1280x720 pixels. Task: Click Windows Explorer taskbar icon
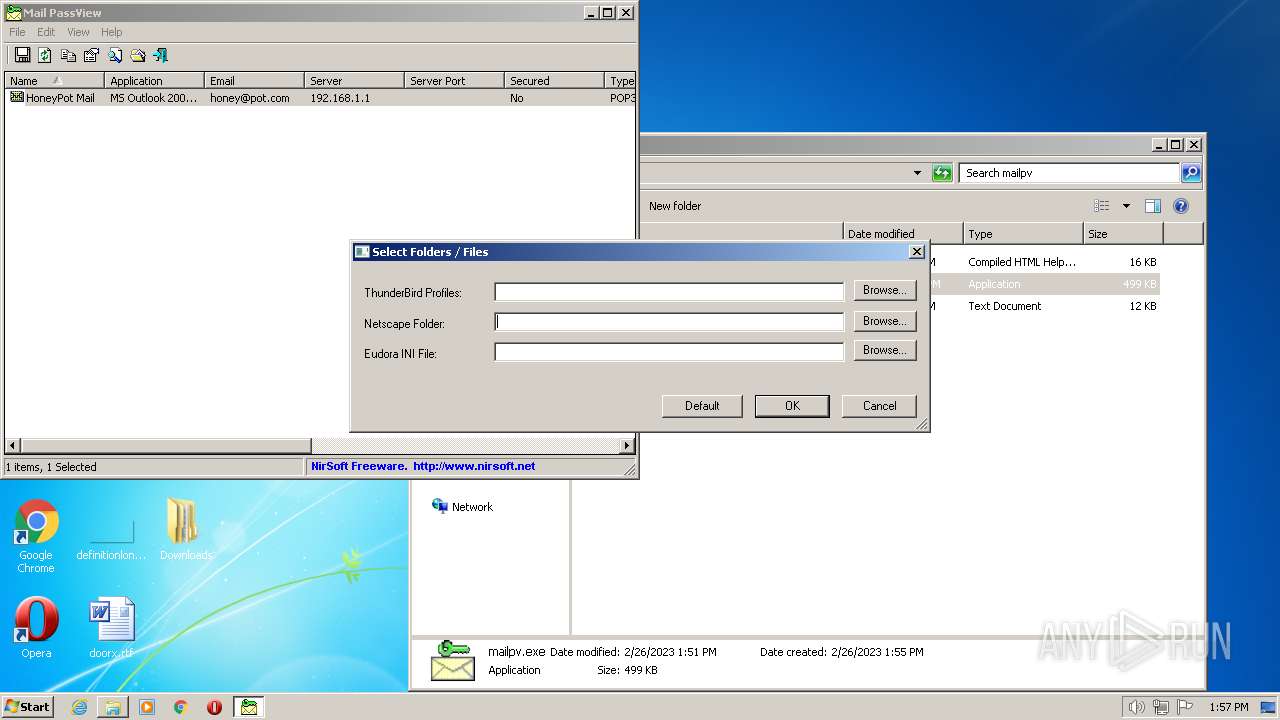coord(113,707)
